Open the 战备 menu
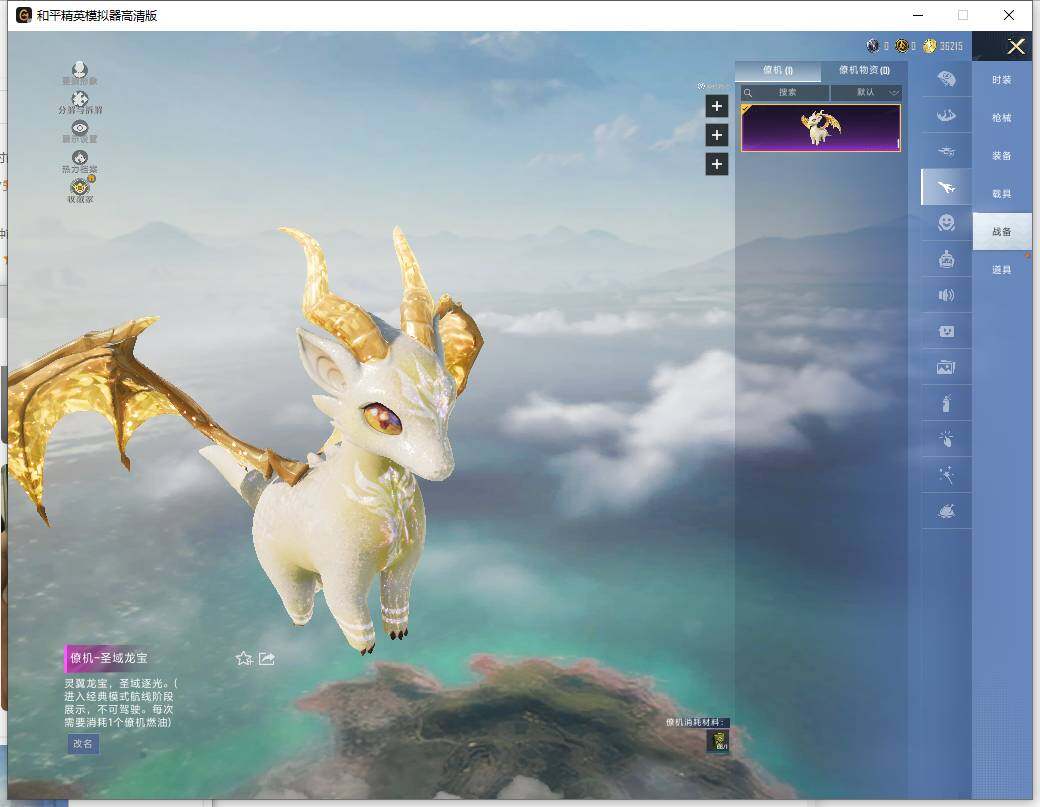Screen dimensions: 1040x807 1002,231
